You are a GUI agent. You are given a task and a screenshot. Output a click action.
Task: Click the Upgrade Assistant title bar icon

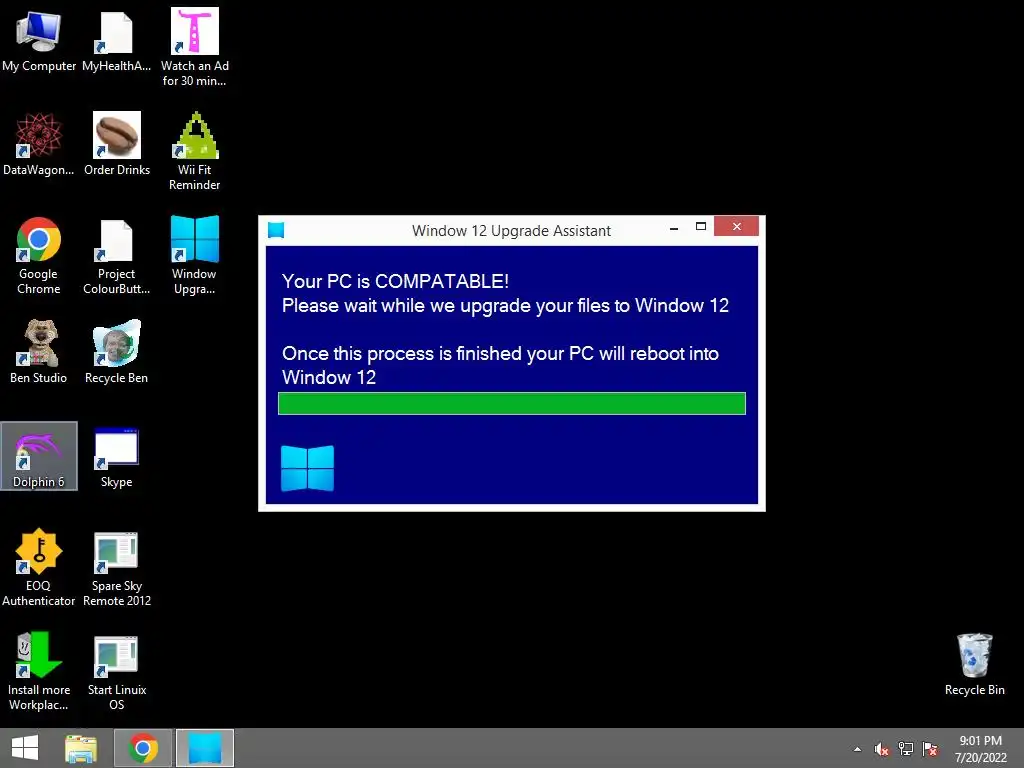276,230
